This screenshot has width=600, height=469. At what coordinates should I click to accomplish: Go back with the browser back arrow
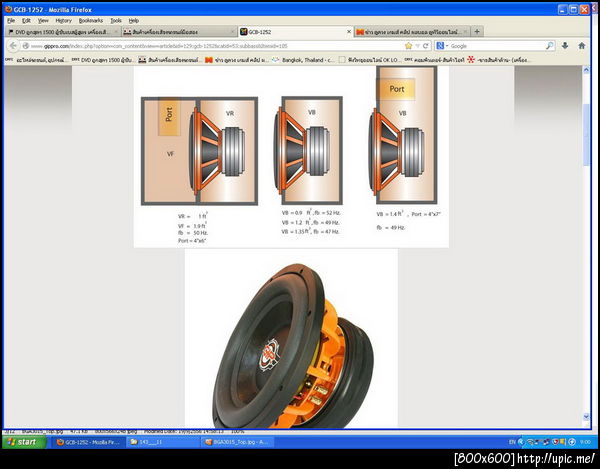coord(13,46)
